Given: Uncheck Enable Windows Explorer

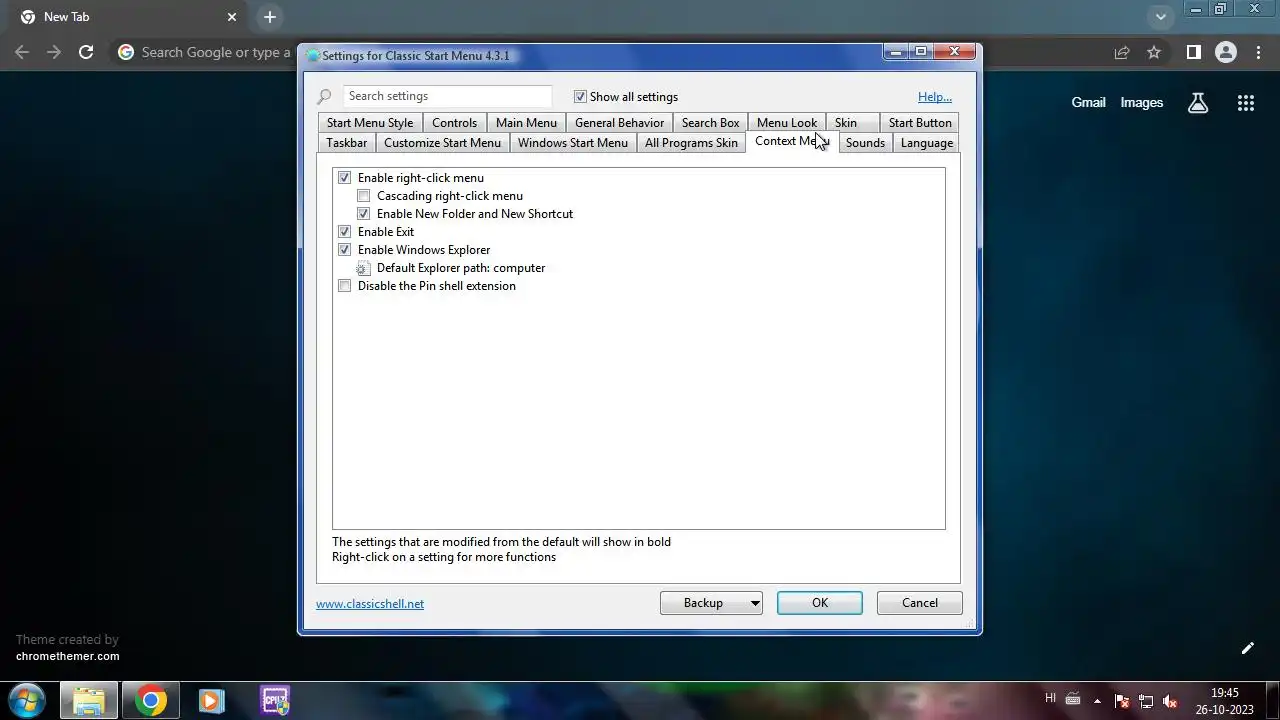Looking at the screenshot, I should (345, 250).
